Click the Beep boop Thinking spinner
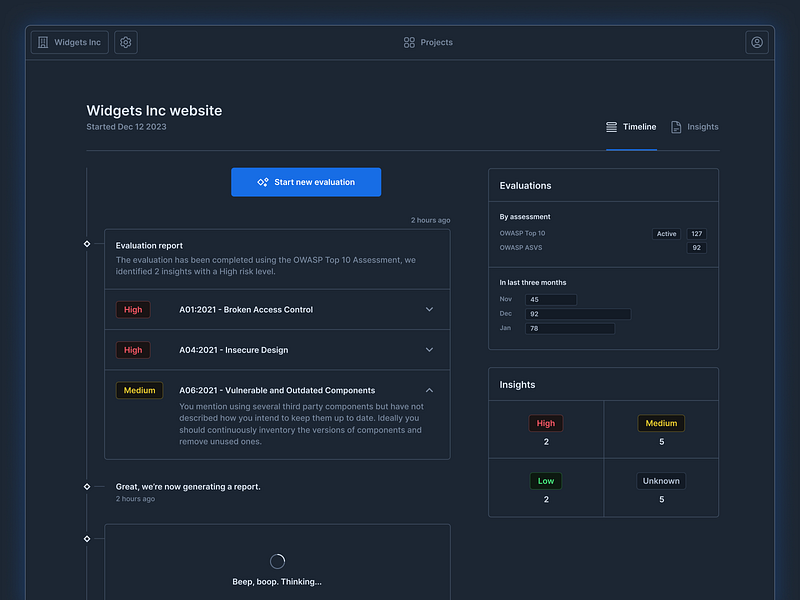This screenshot has width=800, height=600. point(277,561)
